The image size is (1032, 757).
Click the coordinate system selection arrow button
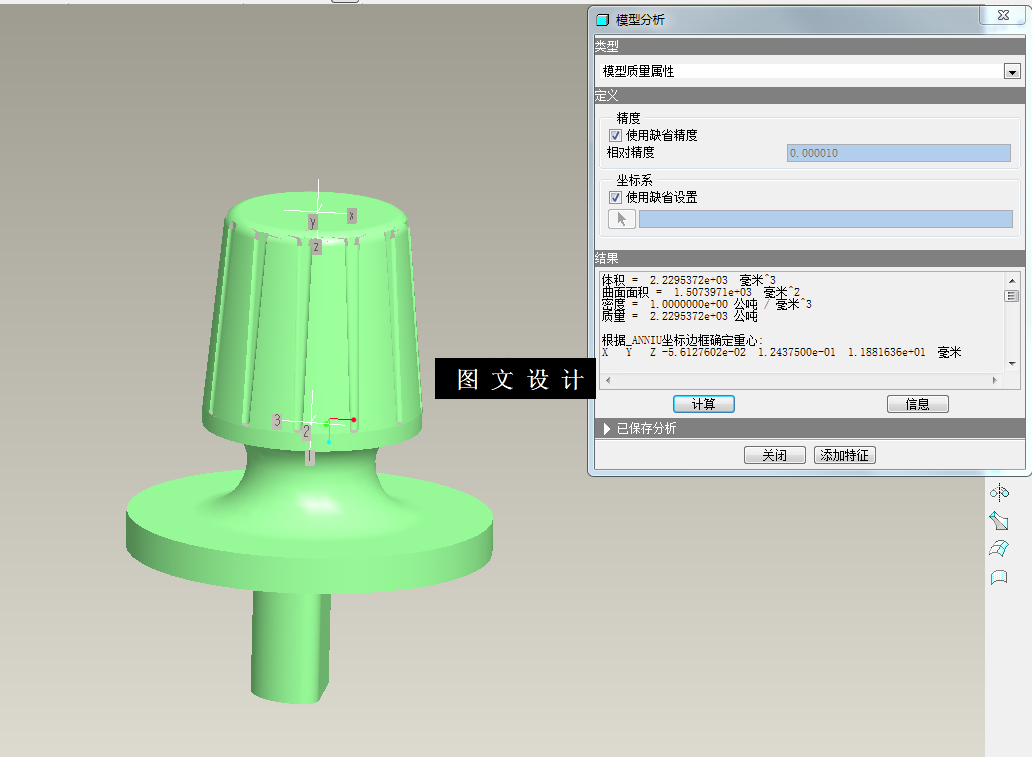(621, 219)
